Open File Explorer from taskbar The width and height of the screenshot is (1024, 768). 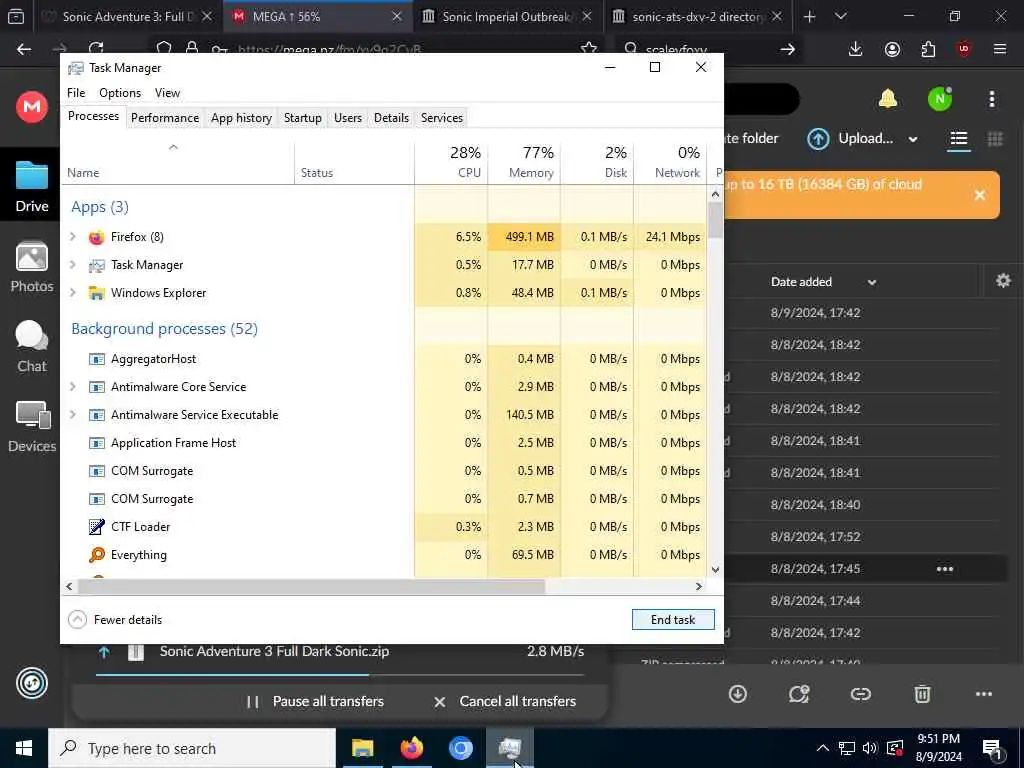click(362, 748)
